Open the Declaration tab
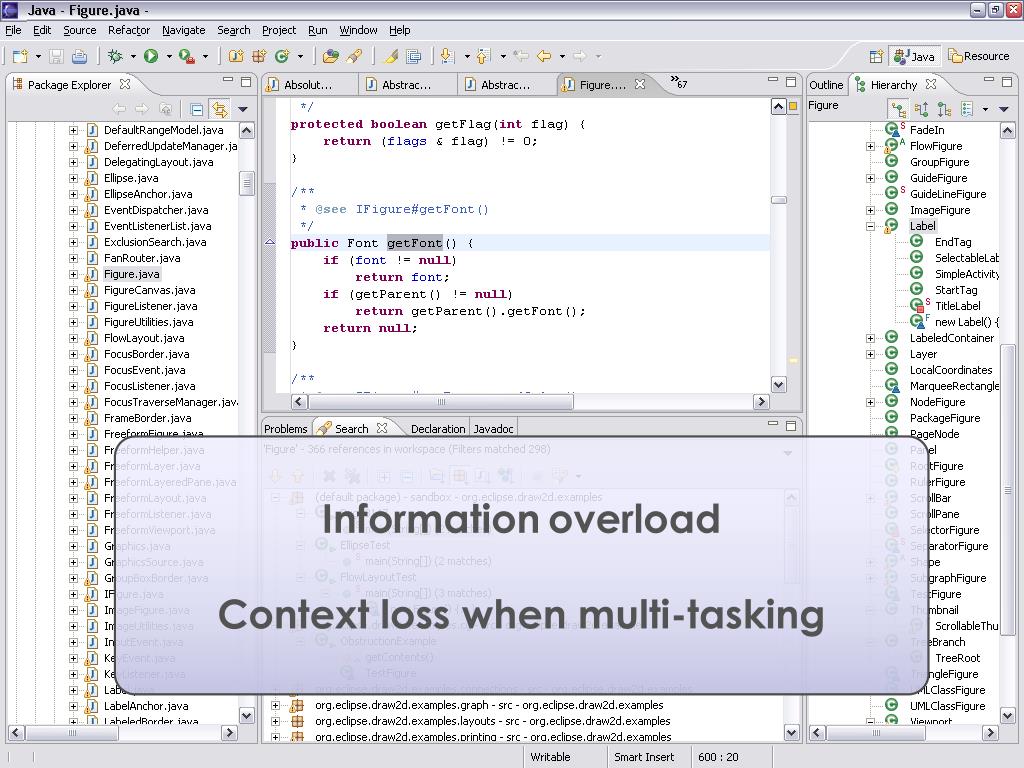The width and height of the screenshot is (1024, 768). (x=438, y=429)
